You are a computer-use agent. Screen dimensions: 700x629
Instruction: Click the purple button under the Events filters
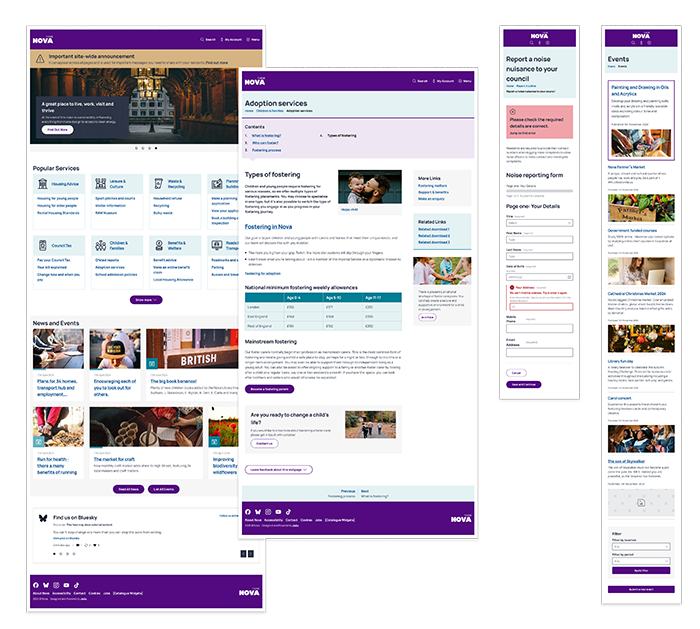coord(641,571)
